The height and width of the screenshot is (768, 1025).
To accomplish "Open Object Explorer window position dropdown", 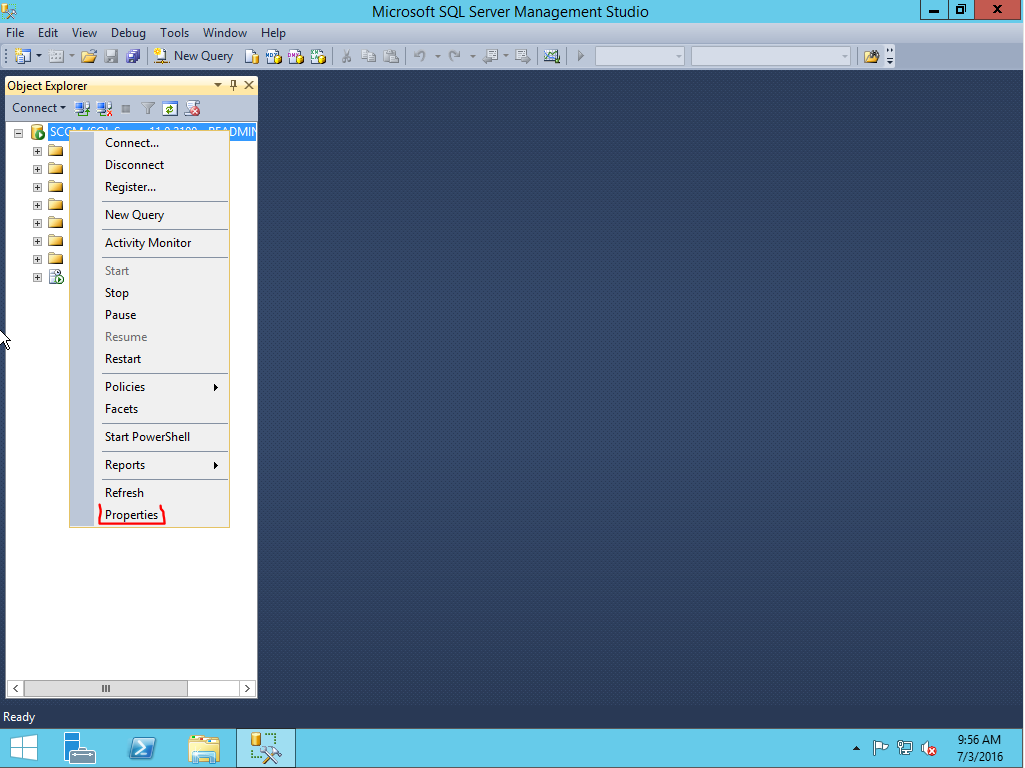I will pyautogui.click(x=218, y=85).
